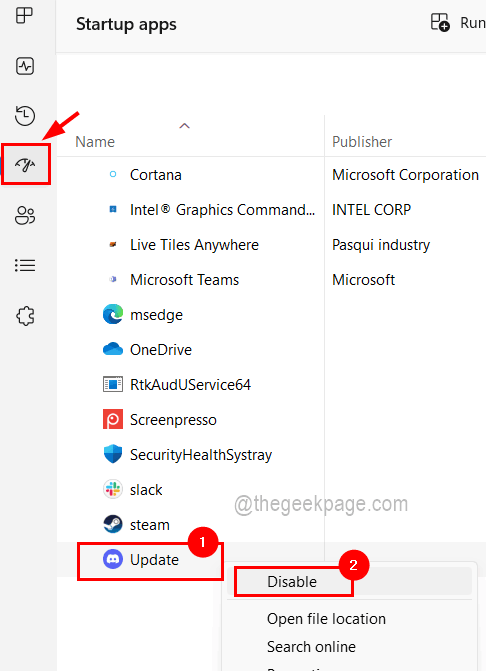Screen dimensions: 486x671
Task: Select the SecurityHealthSystray row name
Action: point(201,455)
